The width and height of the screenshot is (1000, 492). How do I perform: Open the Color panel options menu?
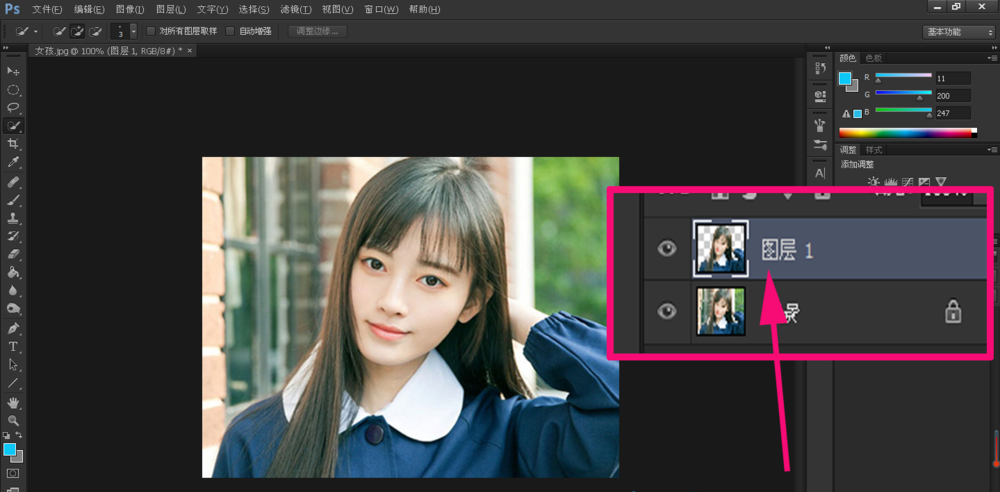pos(992,58)
